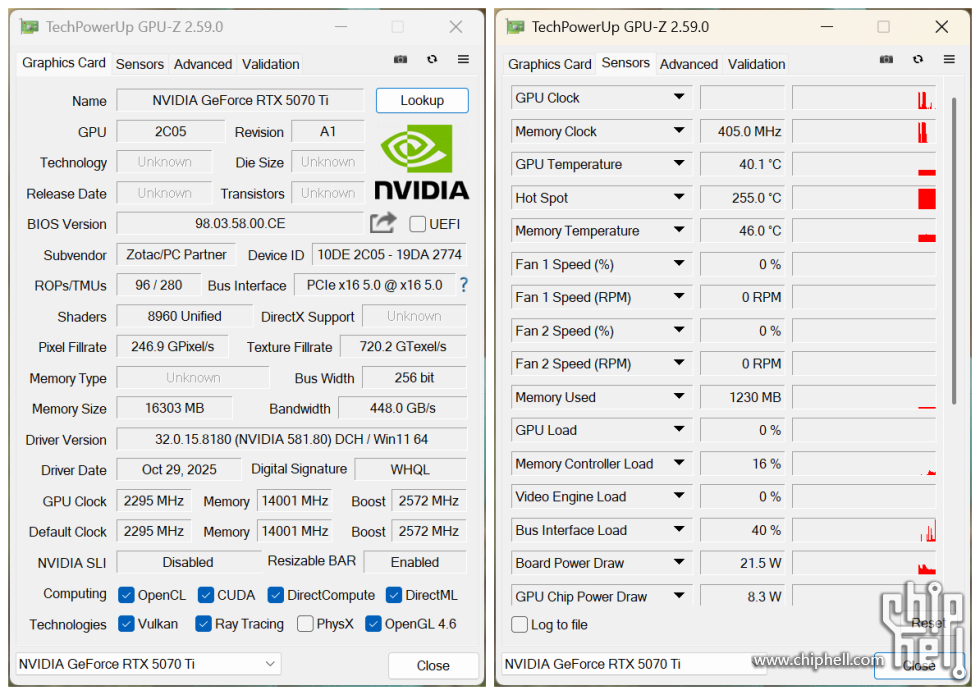The image size is (980, 695).
Task: Switch to Advanced tab in right window
Action: pos(689,64)
